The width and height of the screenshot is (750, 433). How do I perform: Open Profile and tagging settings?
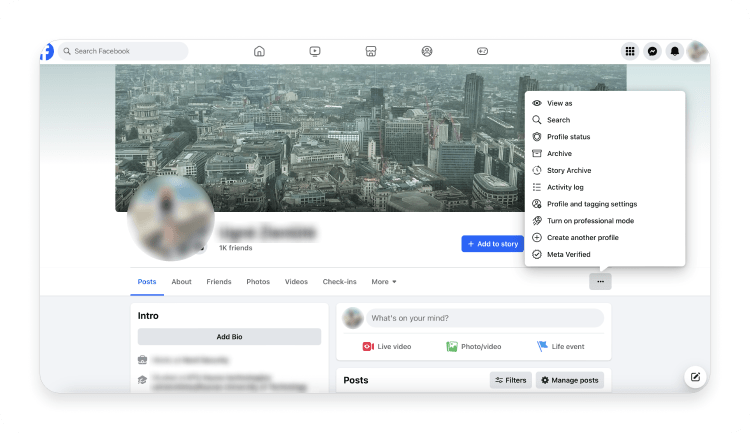click(x=605, y=204)
